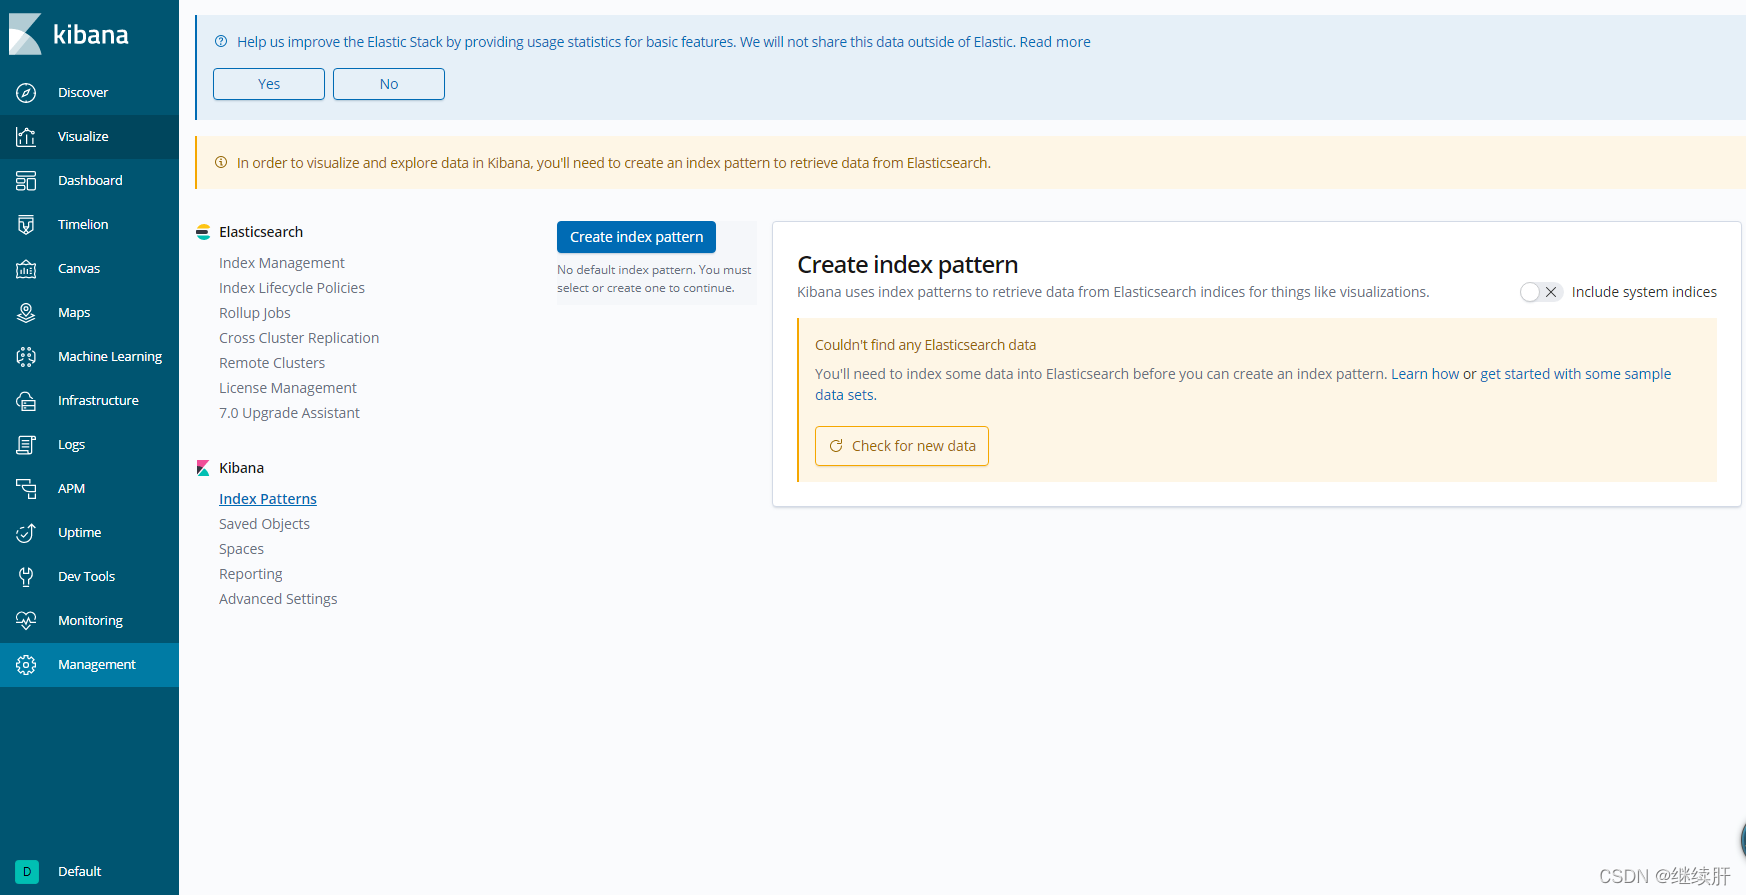Click the Canvas label in sidebar

[x=79, y=269]
